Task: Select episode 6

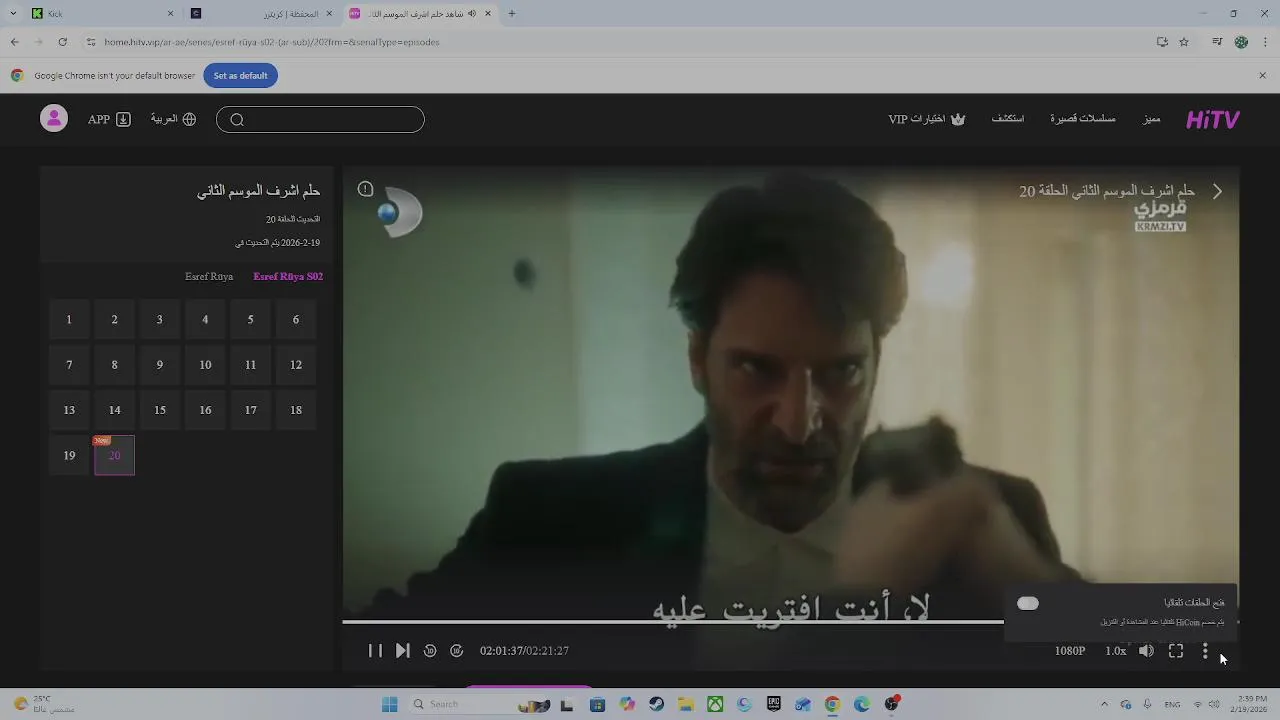Action: coord(296,320)
